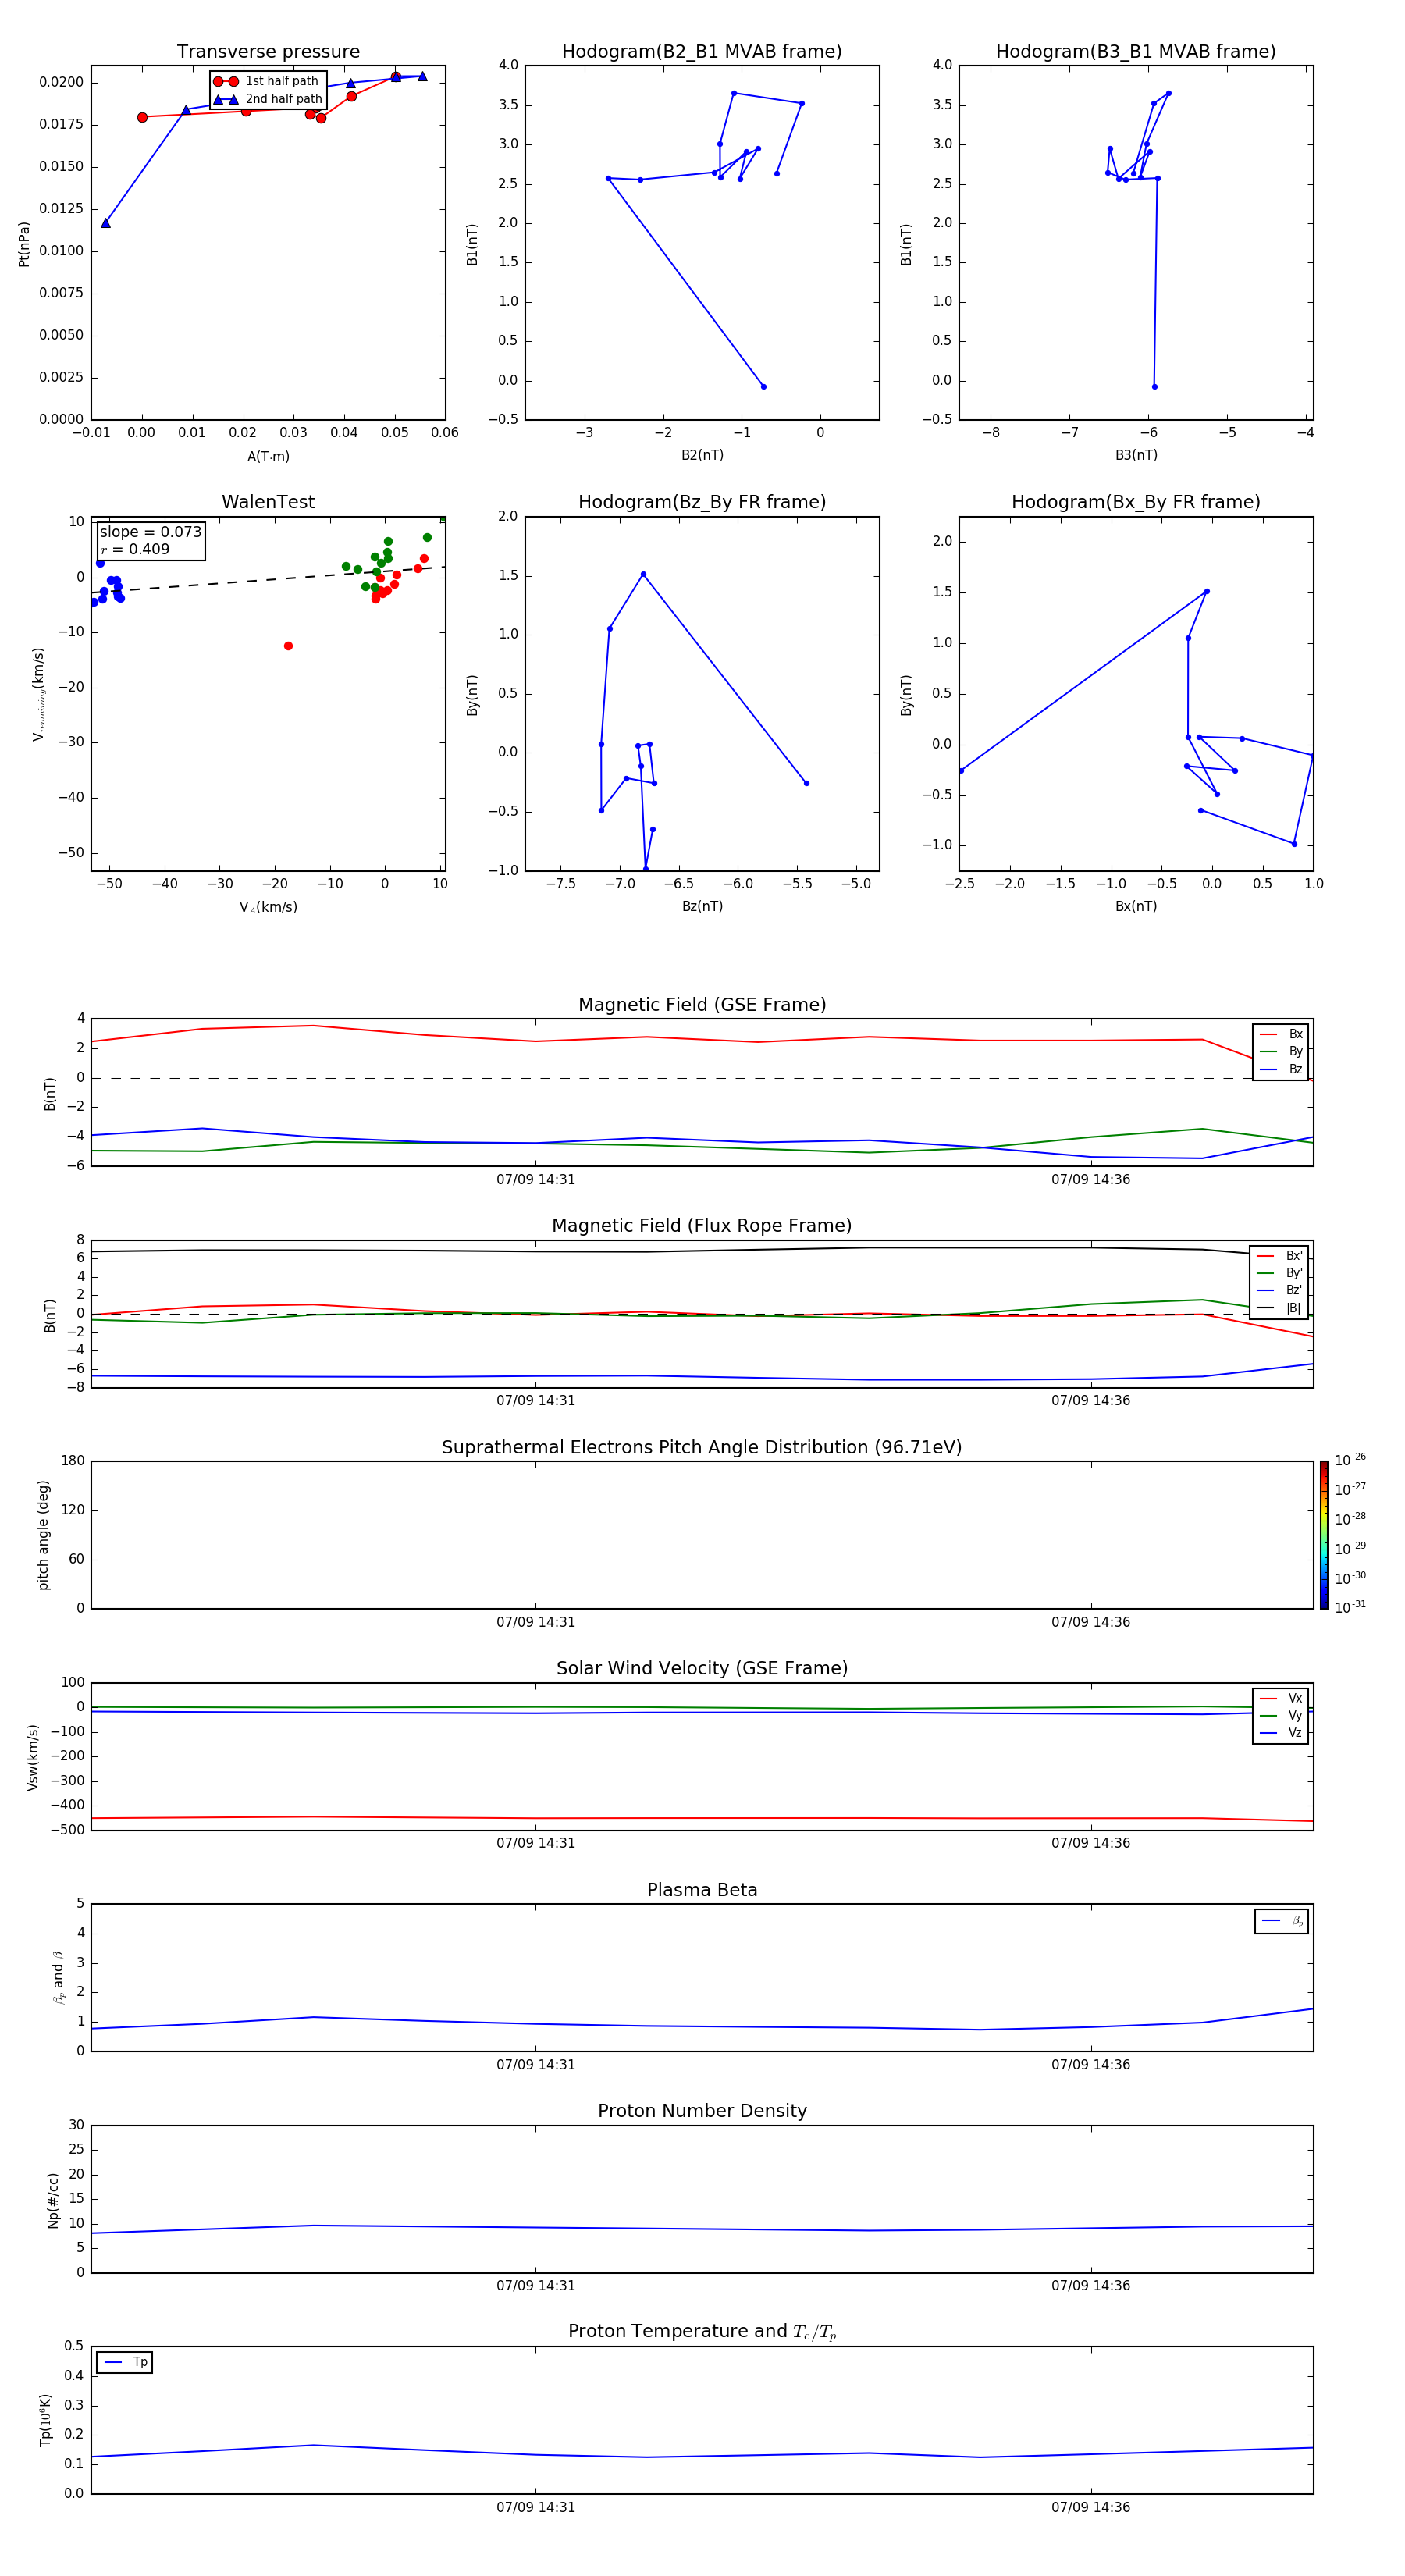
Task: Select the Bx entry in GSE magnetic field legend
Action: coord(1281,1034)
